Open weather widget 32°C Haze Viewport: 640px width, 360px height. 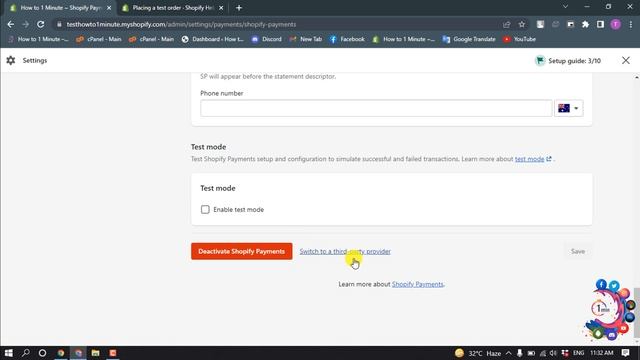click(478, 353)
